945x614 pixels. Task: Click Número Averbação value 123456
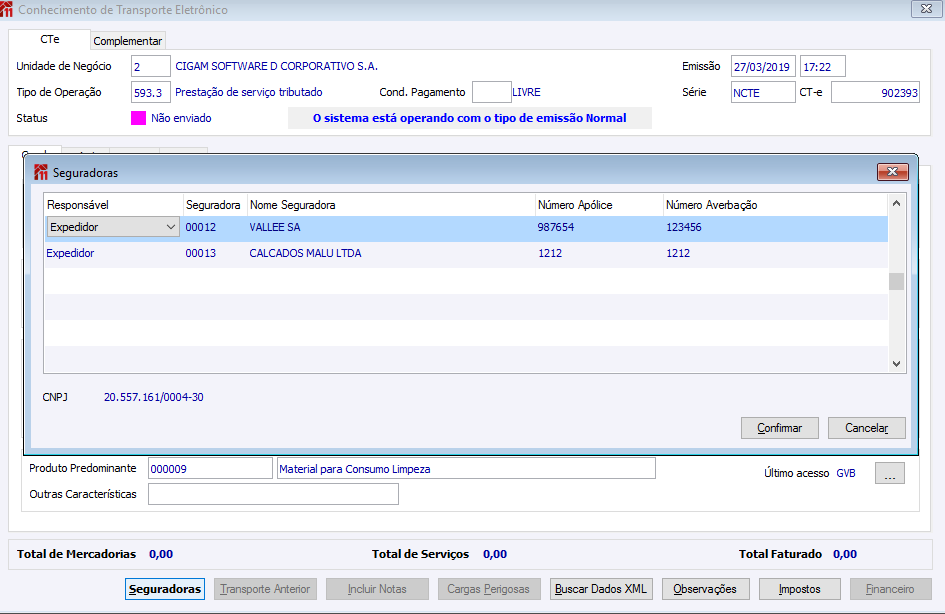point(684,227)
